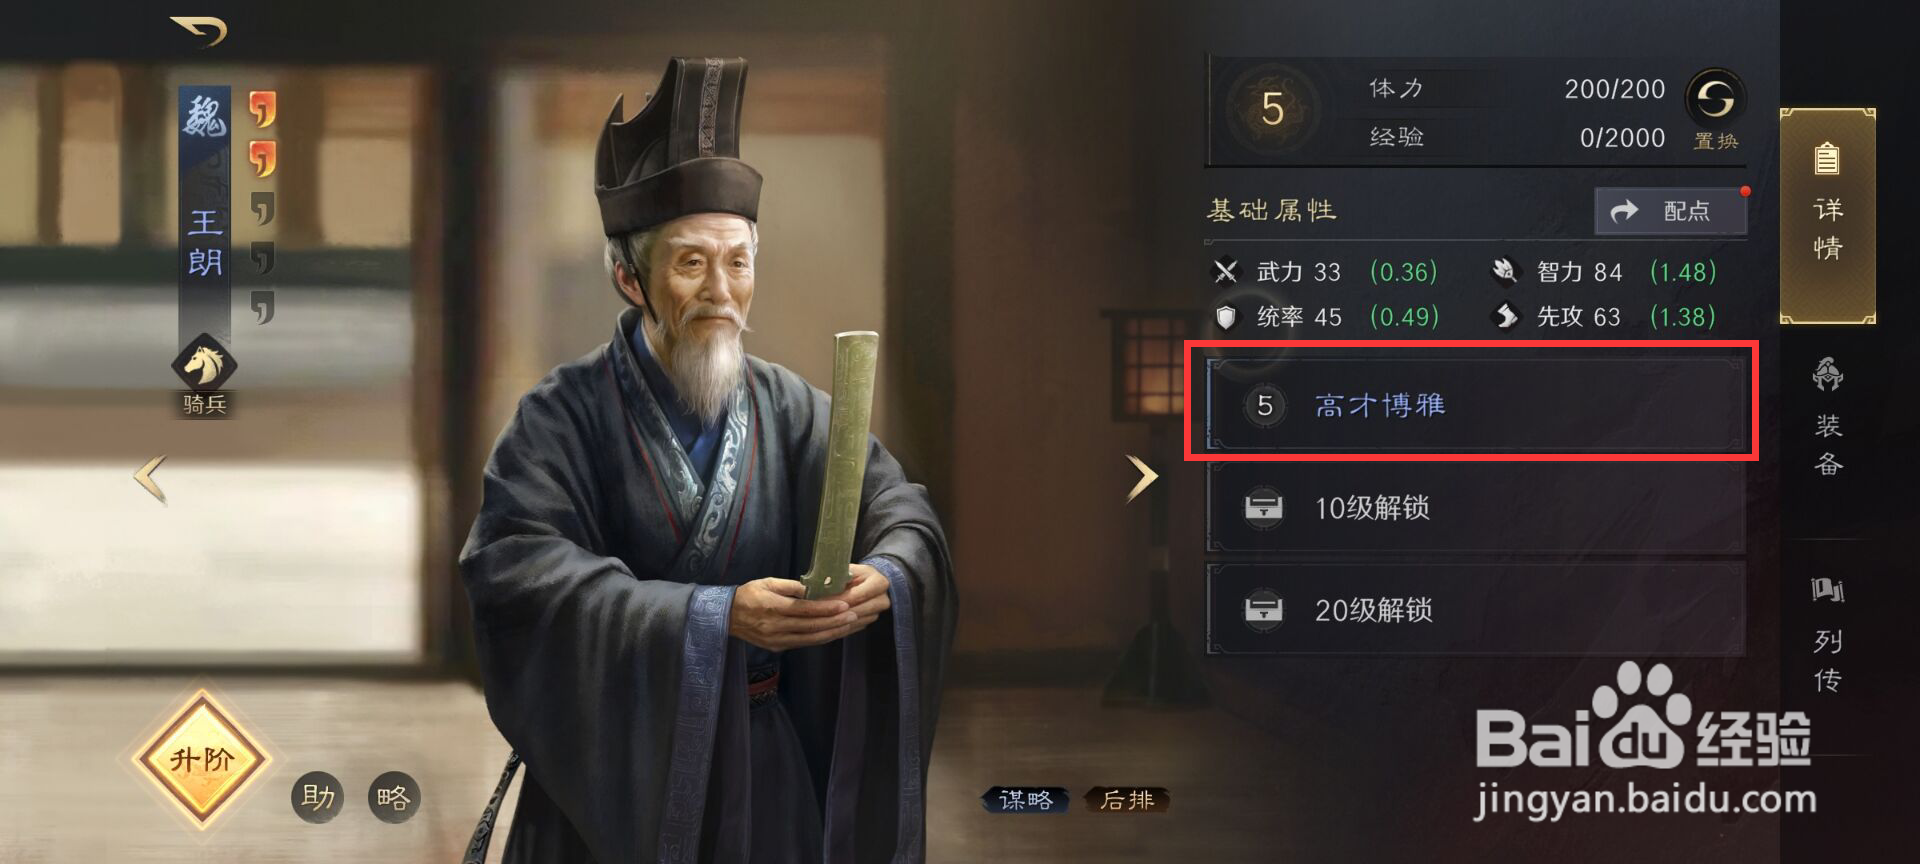Screen dimensions: 1920x864
Task: Select the 20级解锁 locked skill slot
Action: click(1476, 609)
